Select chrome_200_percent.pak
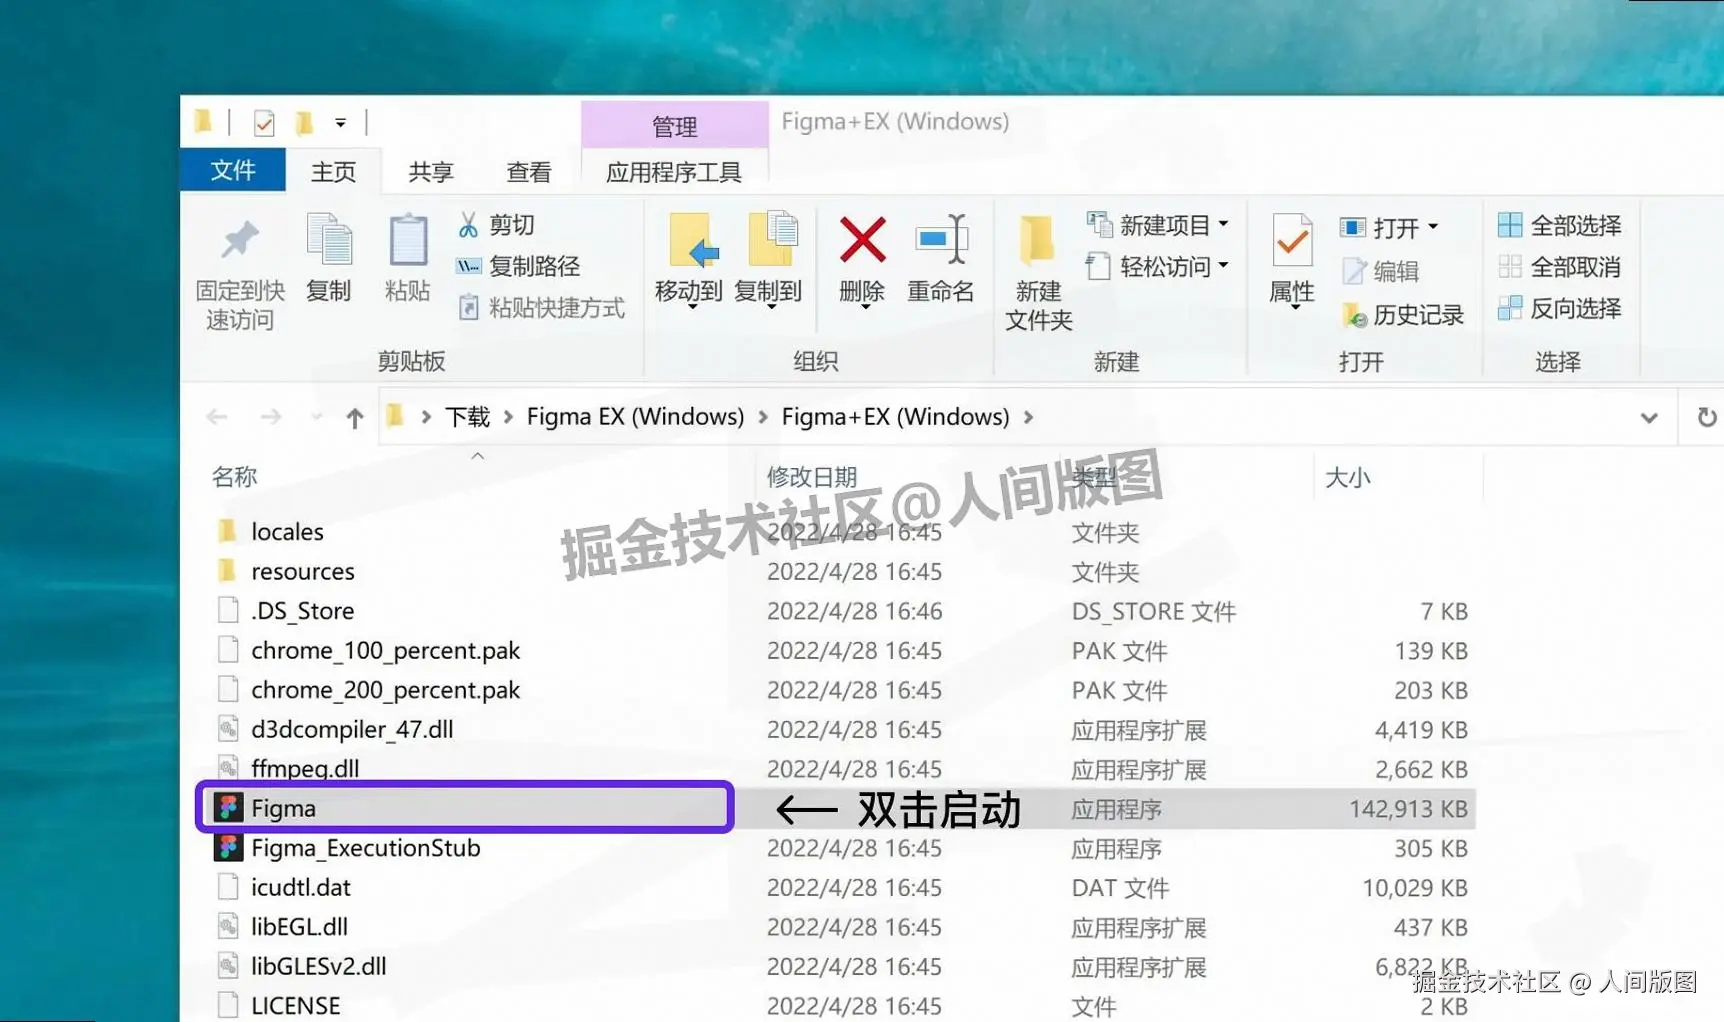Viewport: 1724px width, 1022px height. pos(386,690)
